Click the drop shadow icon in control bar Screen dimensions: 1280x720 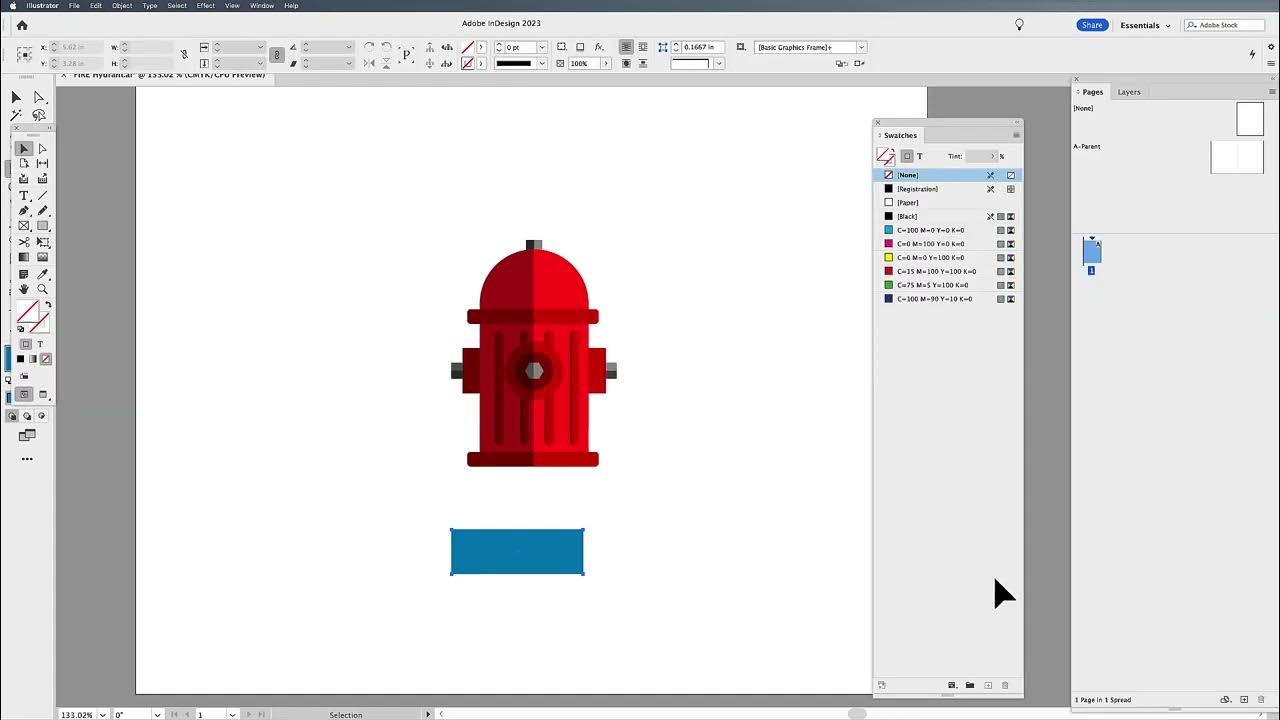(580, 47)
